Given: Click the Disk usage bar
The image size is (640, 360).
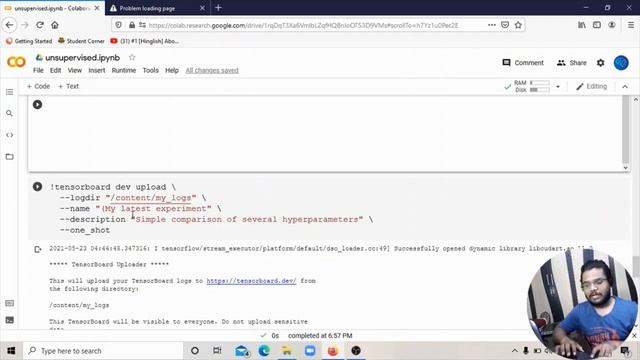Looking at the screenshot, I should (540, 90).
